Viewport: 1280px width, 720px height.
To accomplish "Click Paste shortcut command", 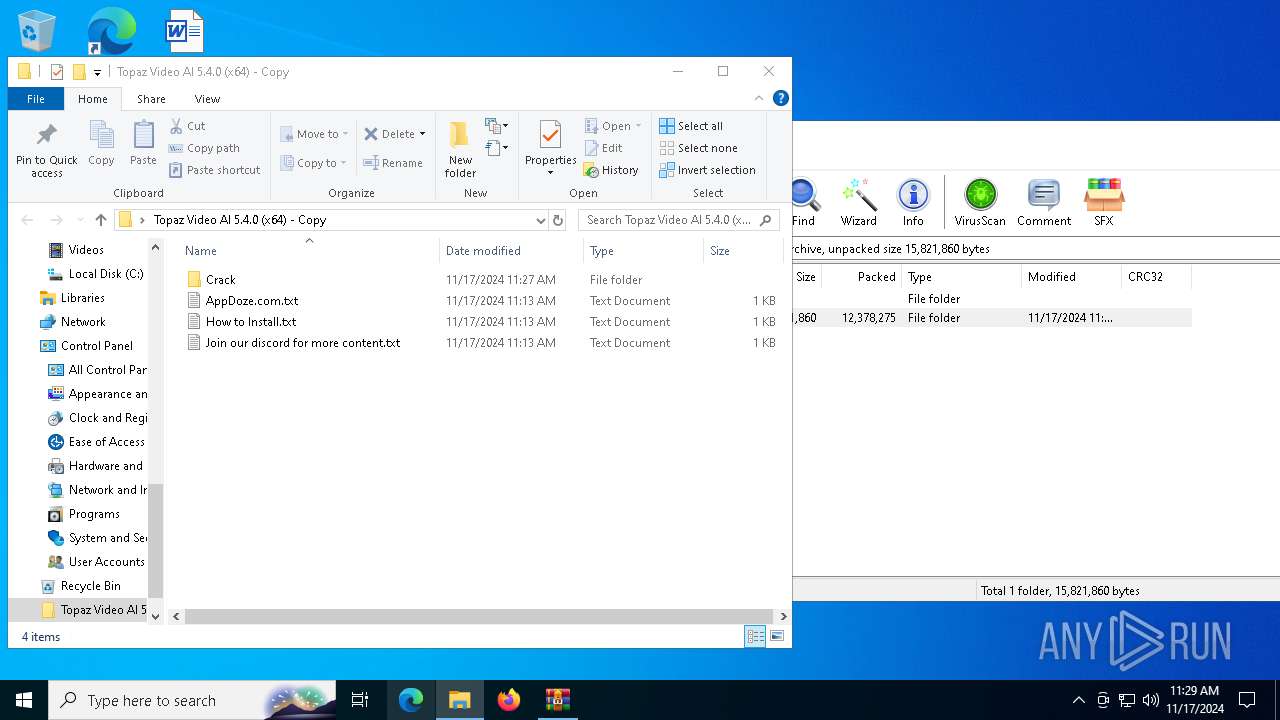I will click(214, 170).
